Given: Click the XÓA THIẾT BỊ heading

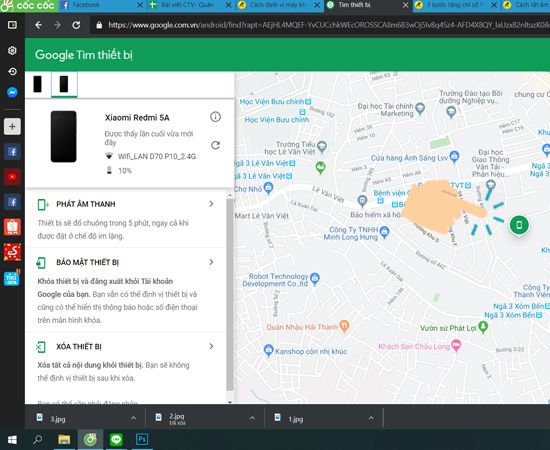Looking at the screenshot, I should pyautogui.click(x=79, y=347).
